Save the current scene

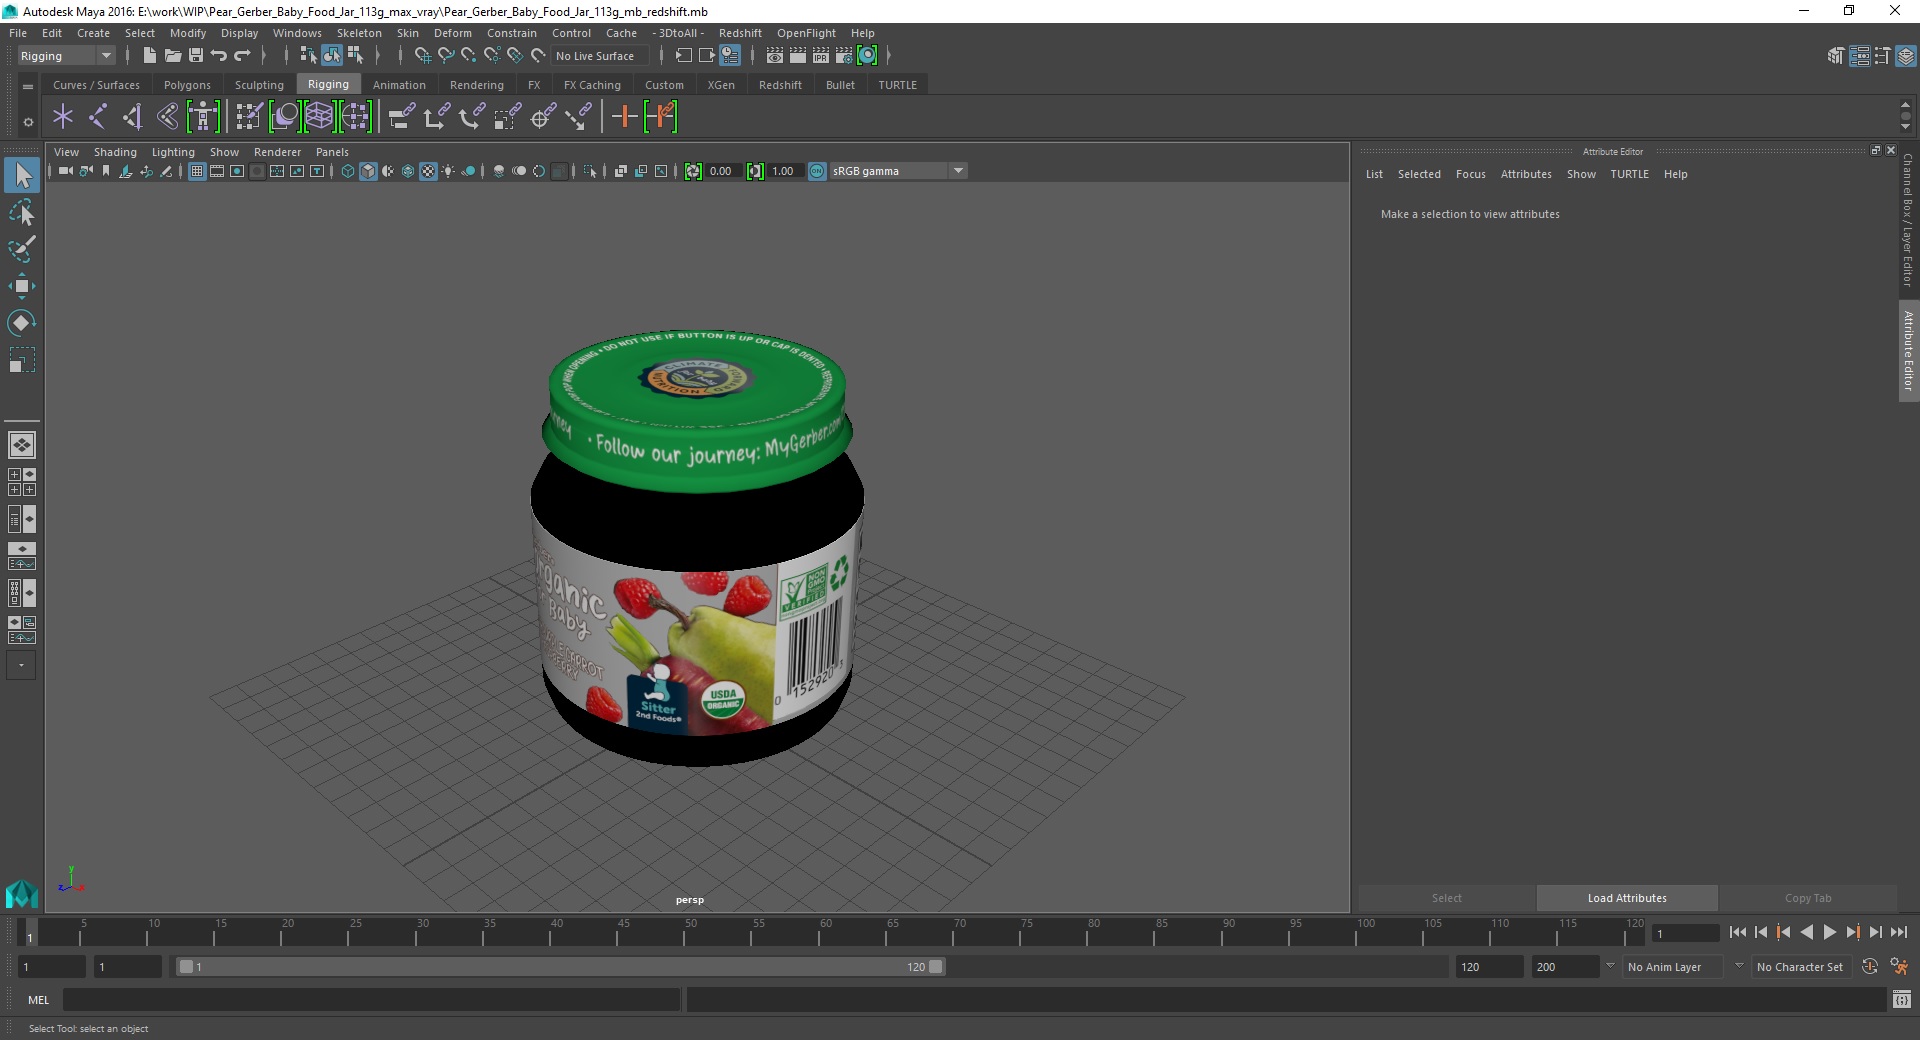point(195,56)
